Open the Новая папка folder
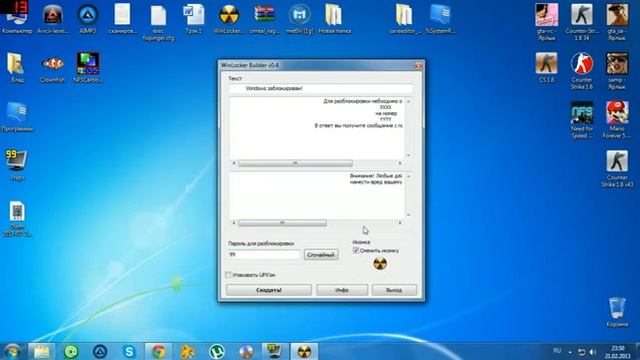Screen dimensions: 640x360 click(x=335, y=18)
